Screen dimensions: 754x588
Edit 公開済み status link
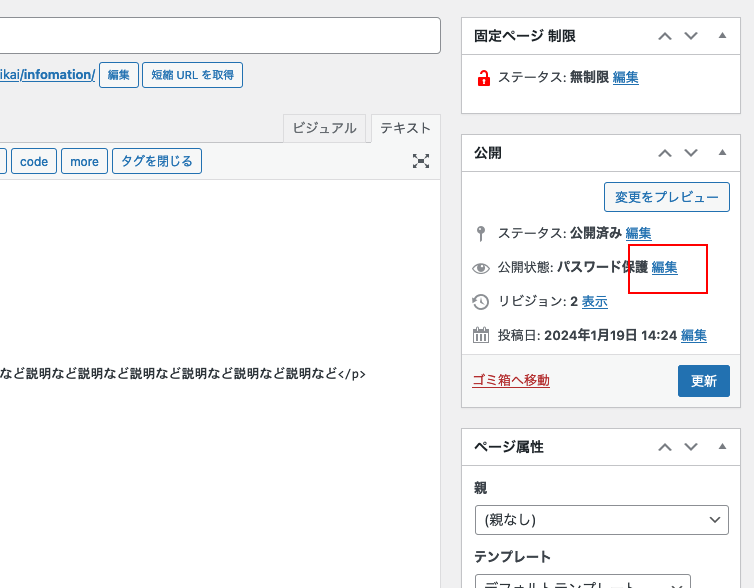tap(638, 233)
